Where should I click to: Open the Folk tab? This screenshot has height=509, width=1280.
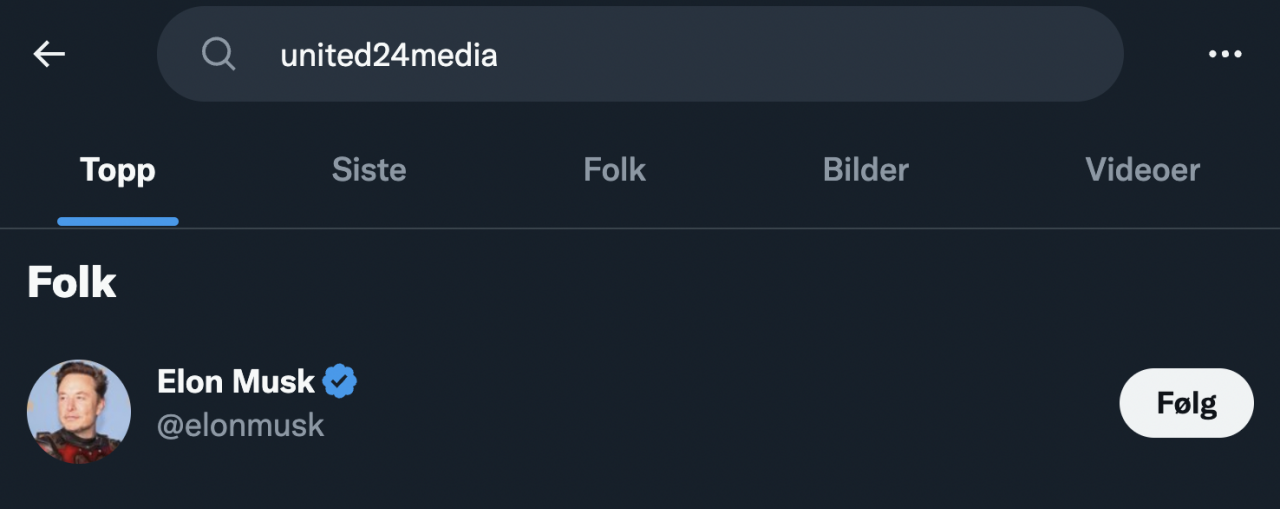point(614,170)
